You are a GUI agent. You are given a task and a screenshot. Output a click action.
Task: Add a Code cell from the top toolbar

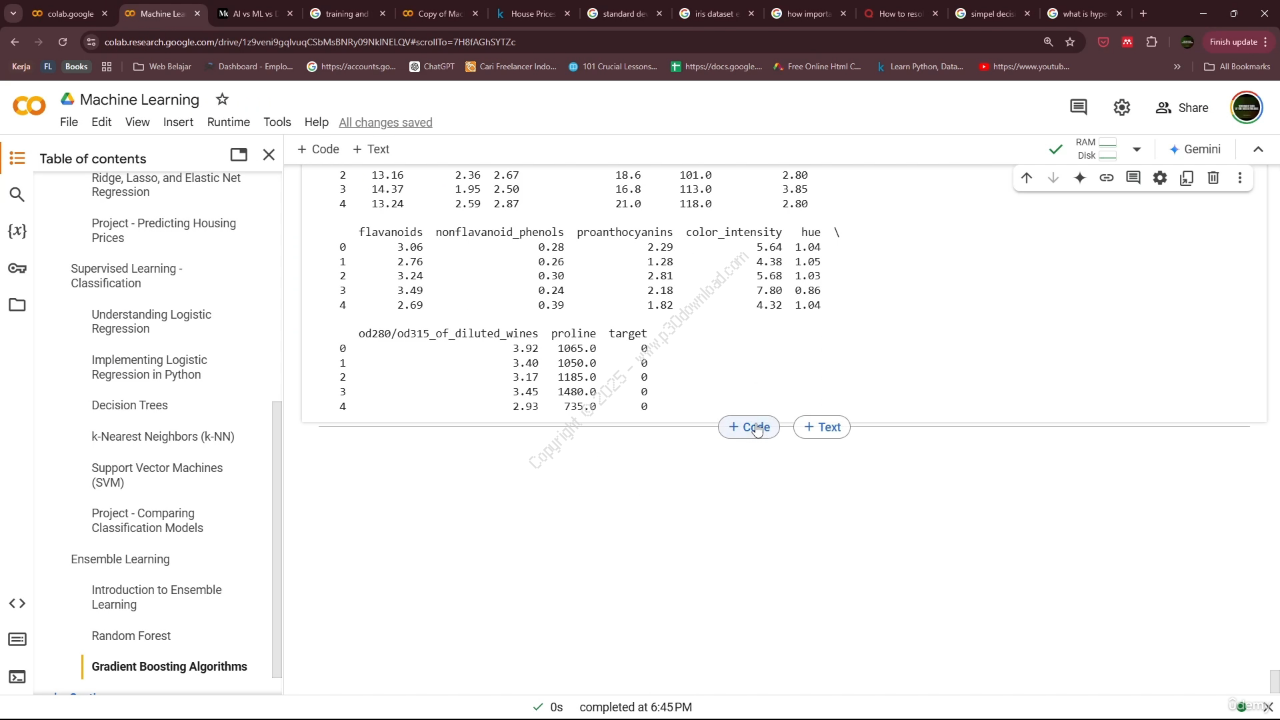[x=318, y=149]
